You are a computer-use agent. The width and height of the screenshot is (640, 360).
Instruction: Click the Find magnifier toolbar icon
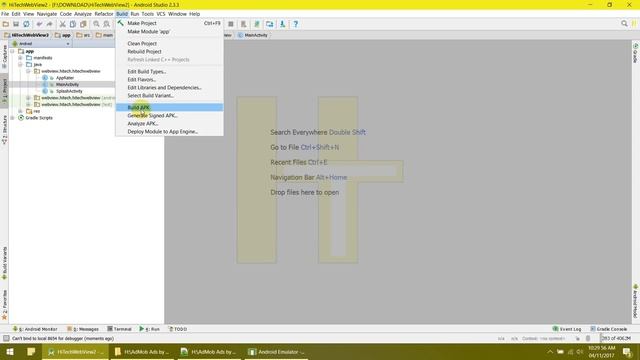tap(96, 24)
